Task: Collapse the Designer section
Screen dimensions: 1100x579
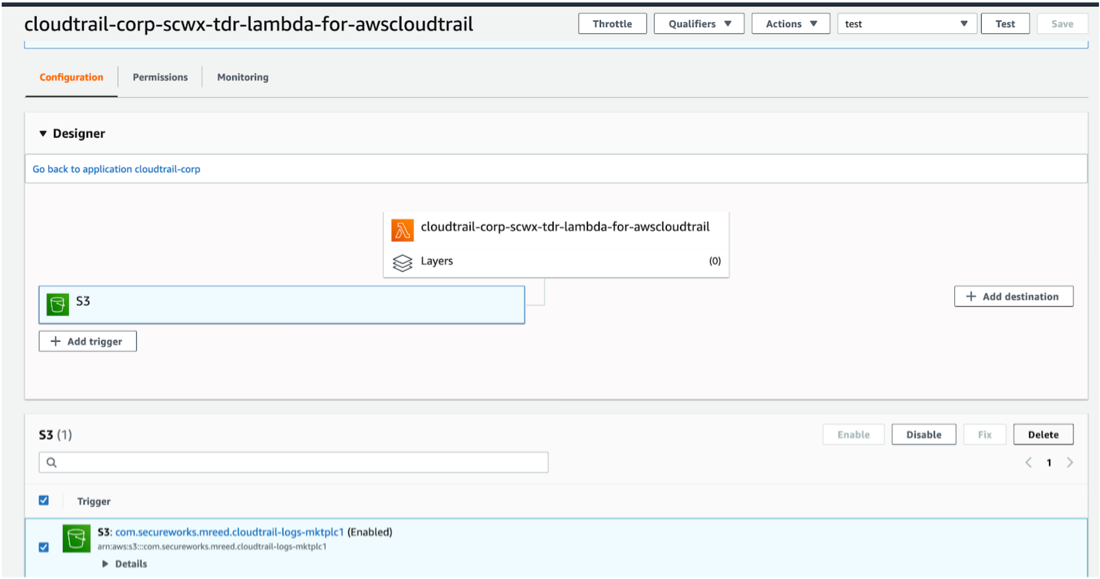Action: [x=43, y=133]
